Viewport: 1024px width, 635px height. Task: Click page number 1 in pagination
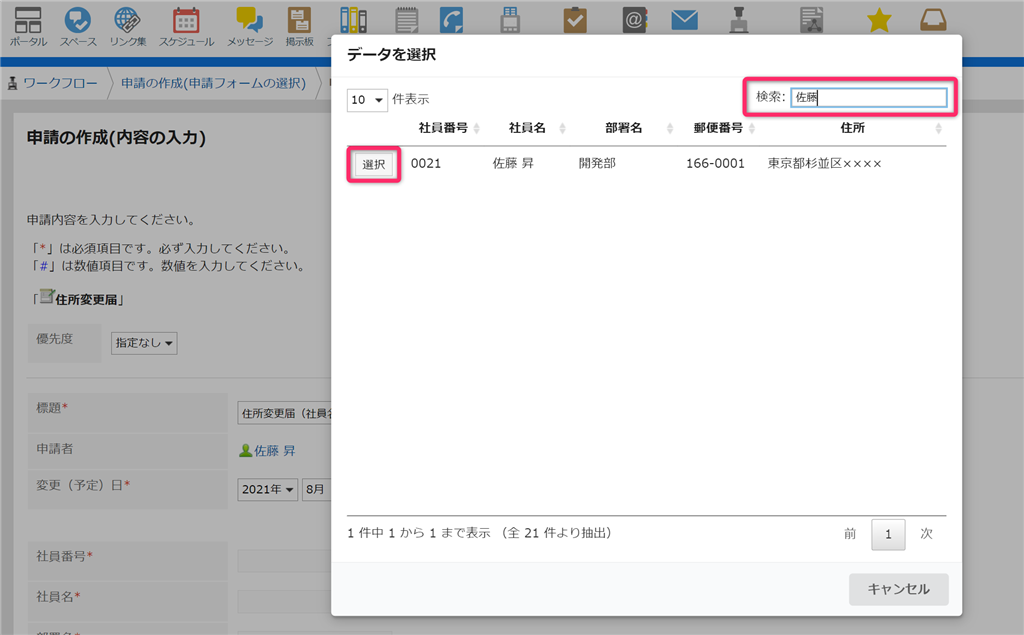[888, 534]
